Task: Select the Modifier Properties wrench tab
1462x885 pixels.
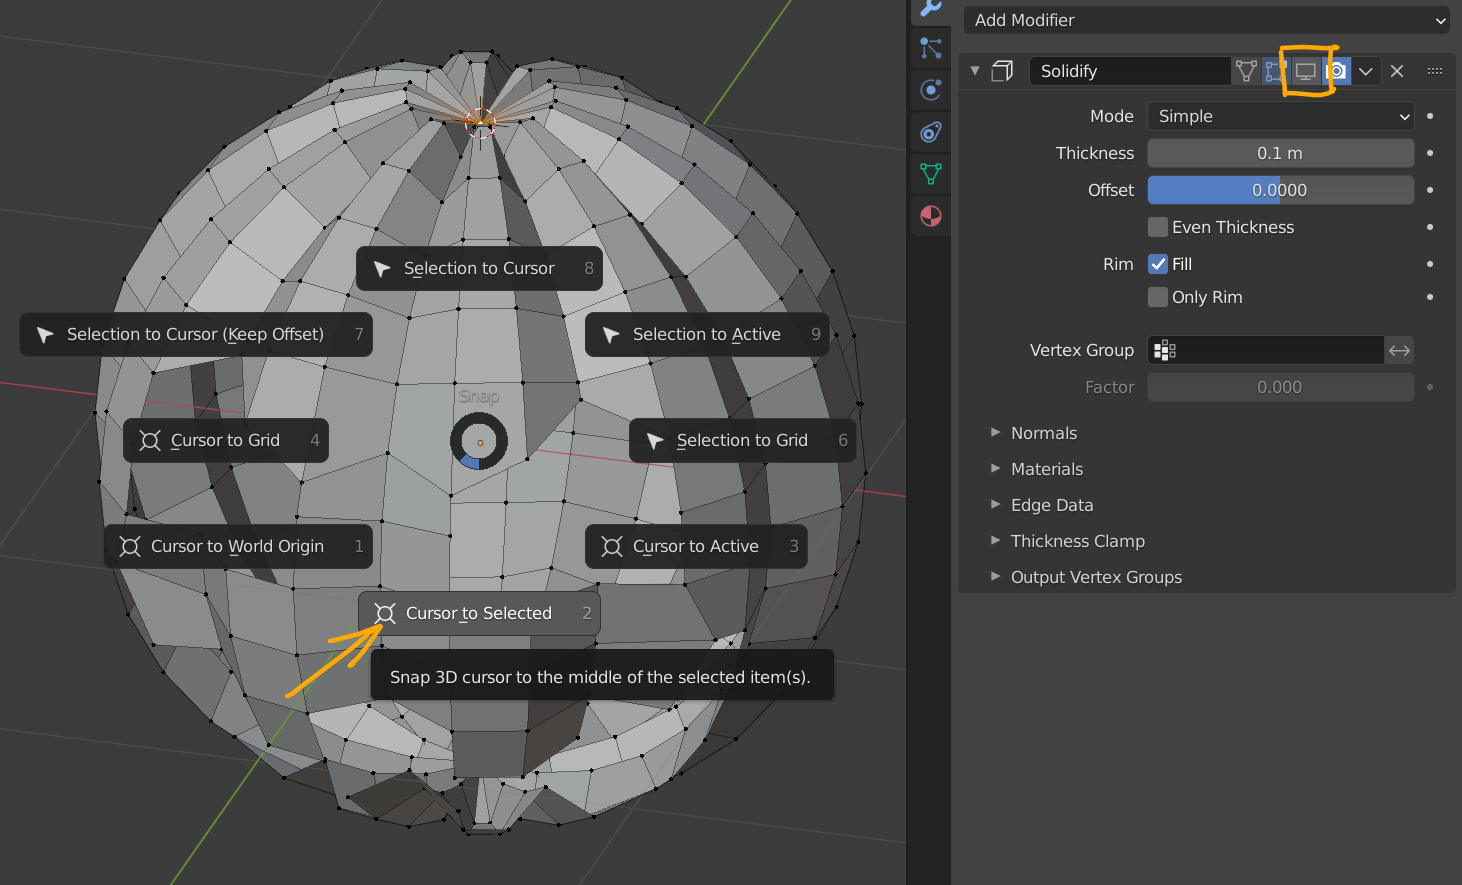Action: (x=930, y=10)
